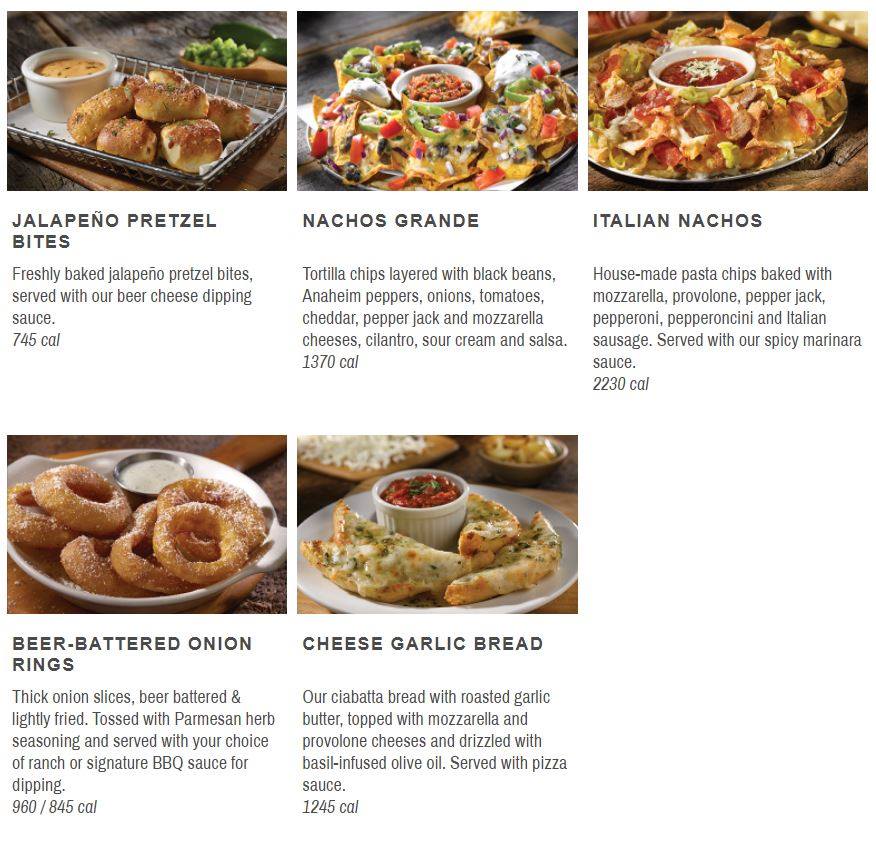Open the Beer-Battered Onion Rings photo
The height and width of the screenshot is (844, 876).
(147, 524)
